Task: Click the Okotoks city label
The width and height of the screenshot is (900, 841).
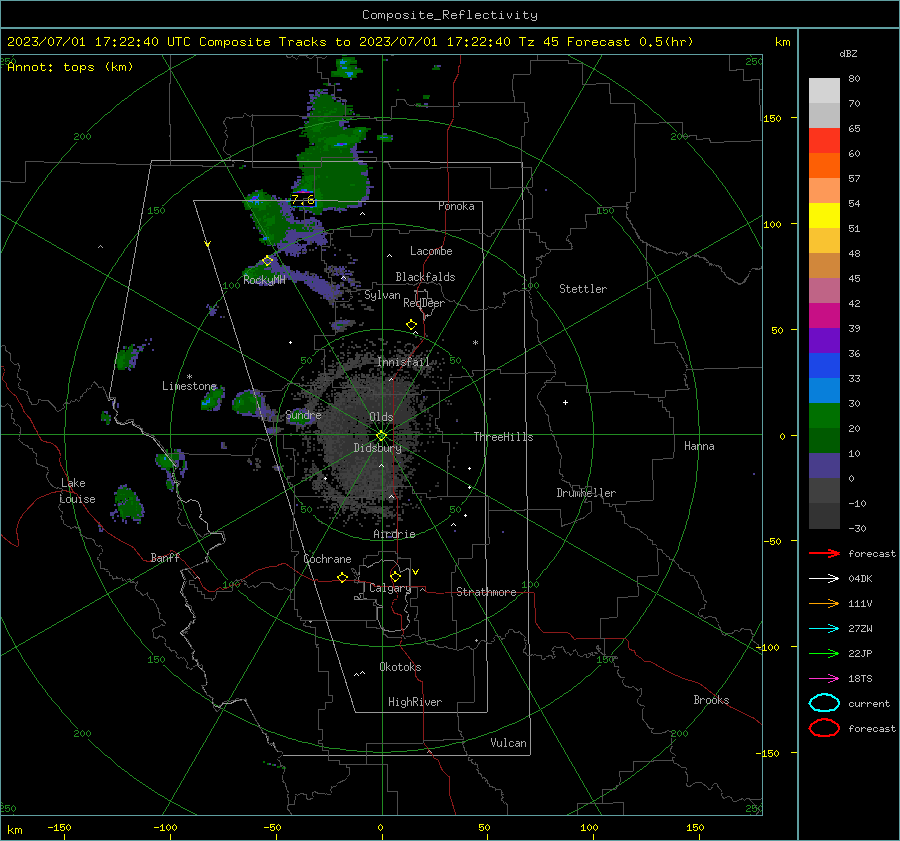Action: [x=400, y=667]
